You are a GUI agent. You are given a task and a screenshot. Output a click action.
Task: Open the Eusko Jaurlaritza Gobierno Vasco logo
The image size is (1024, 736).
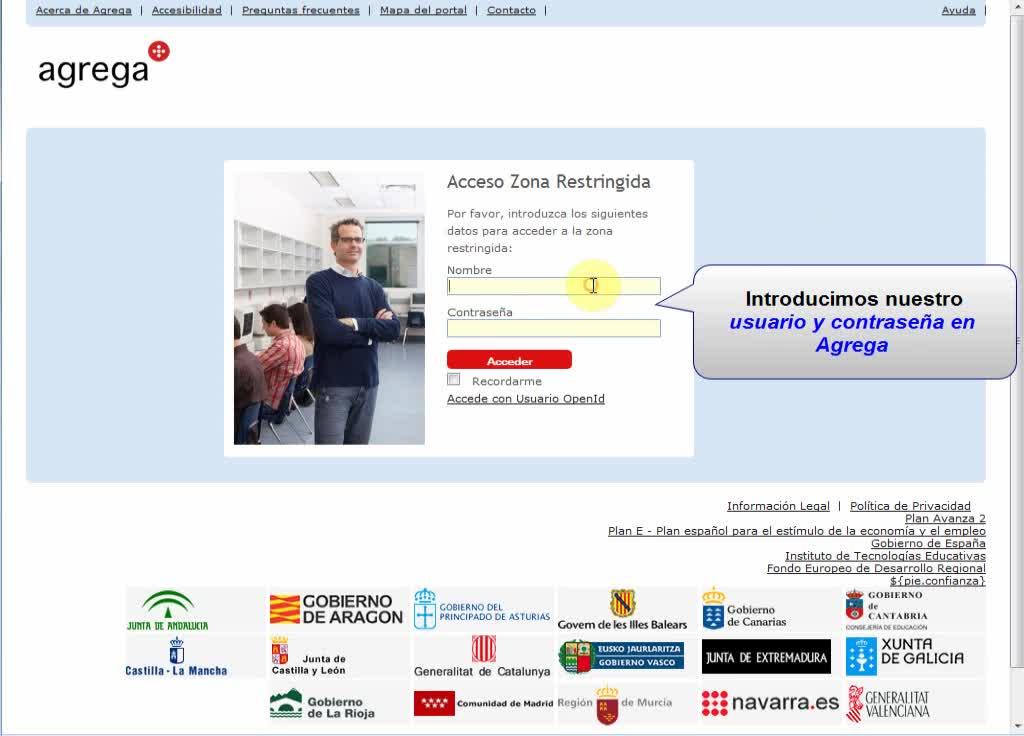pyautogui.click(x=621, y=656)
